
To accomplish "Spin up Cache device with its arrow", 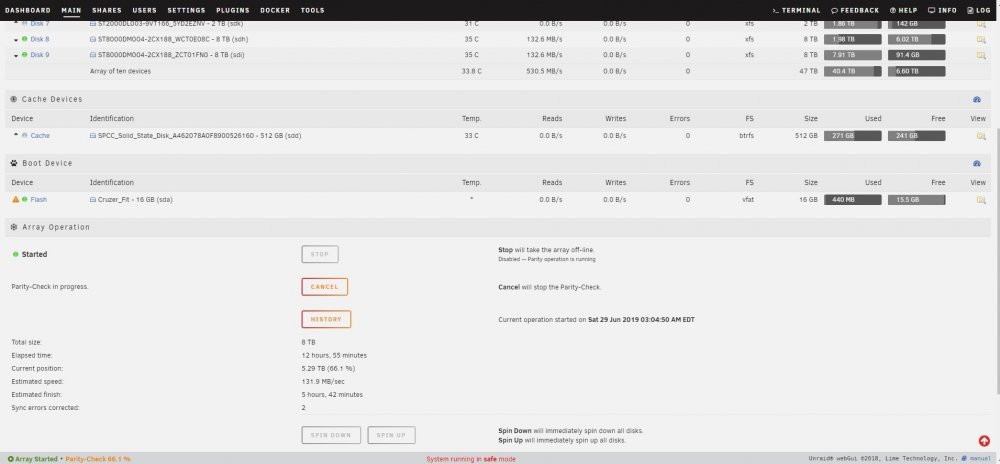I will (16, 135).
